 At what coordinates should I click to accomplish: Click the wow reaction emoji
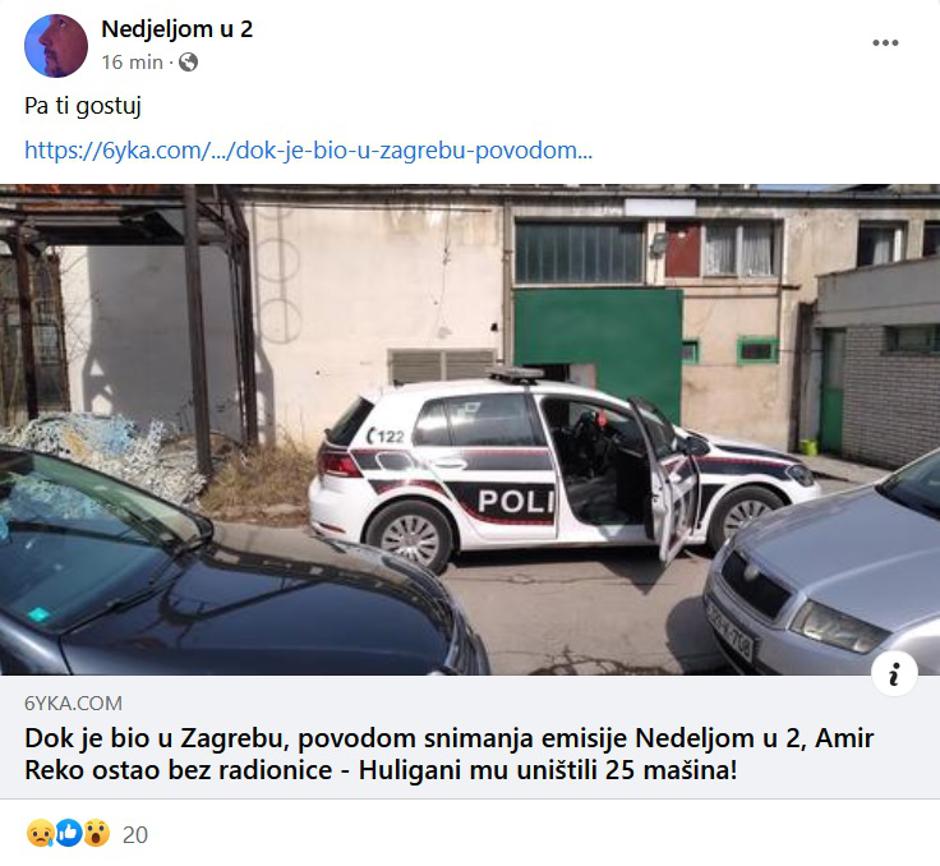point(97,834)
